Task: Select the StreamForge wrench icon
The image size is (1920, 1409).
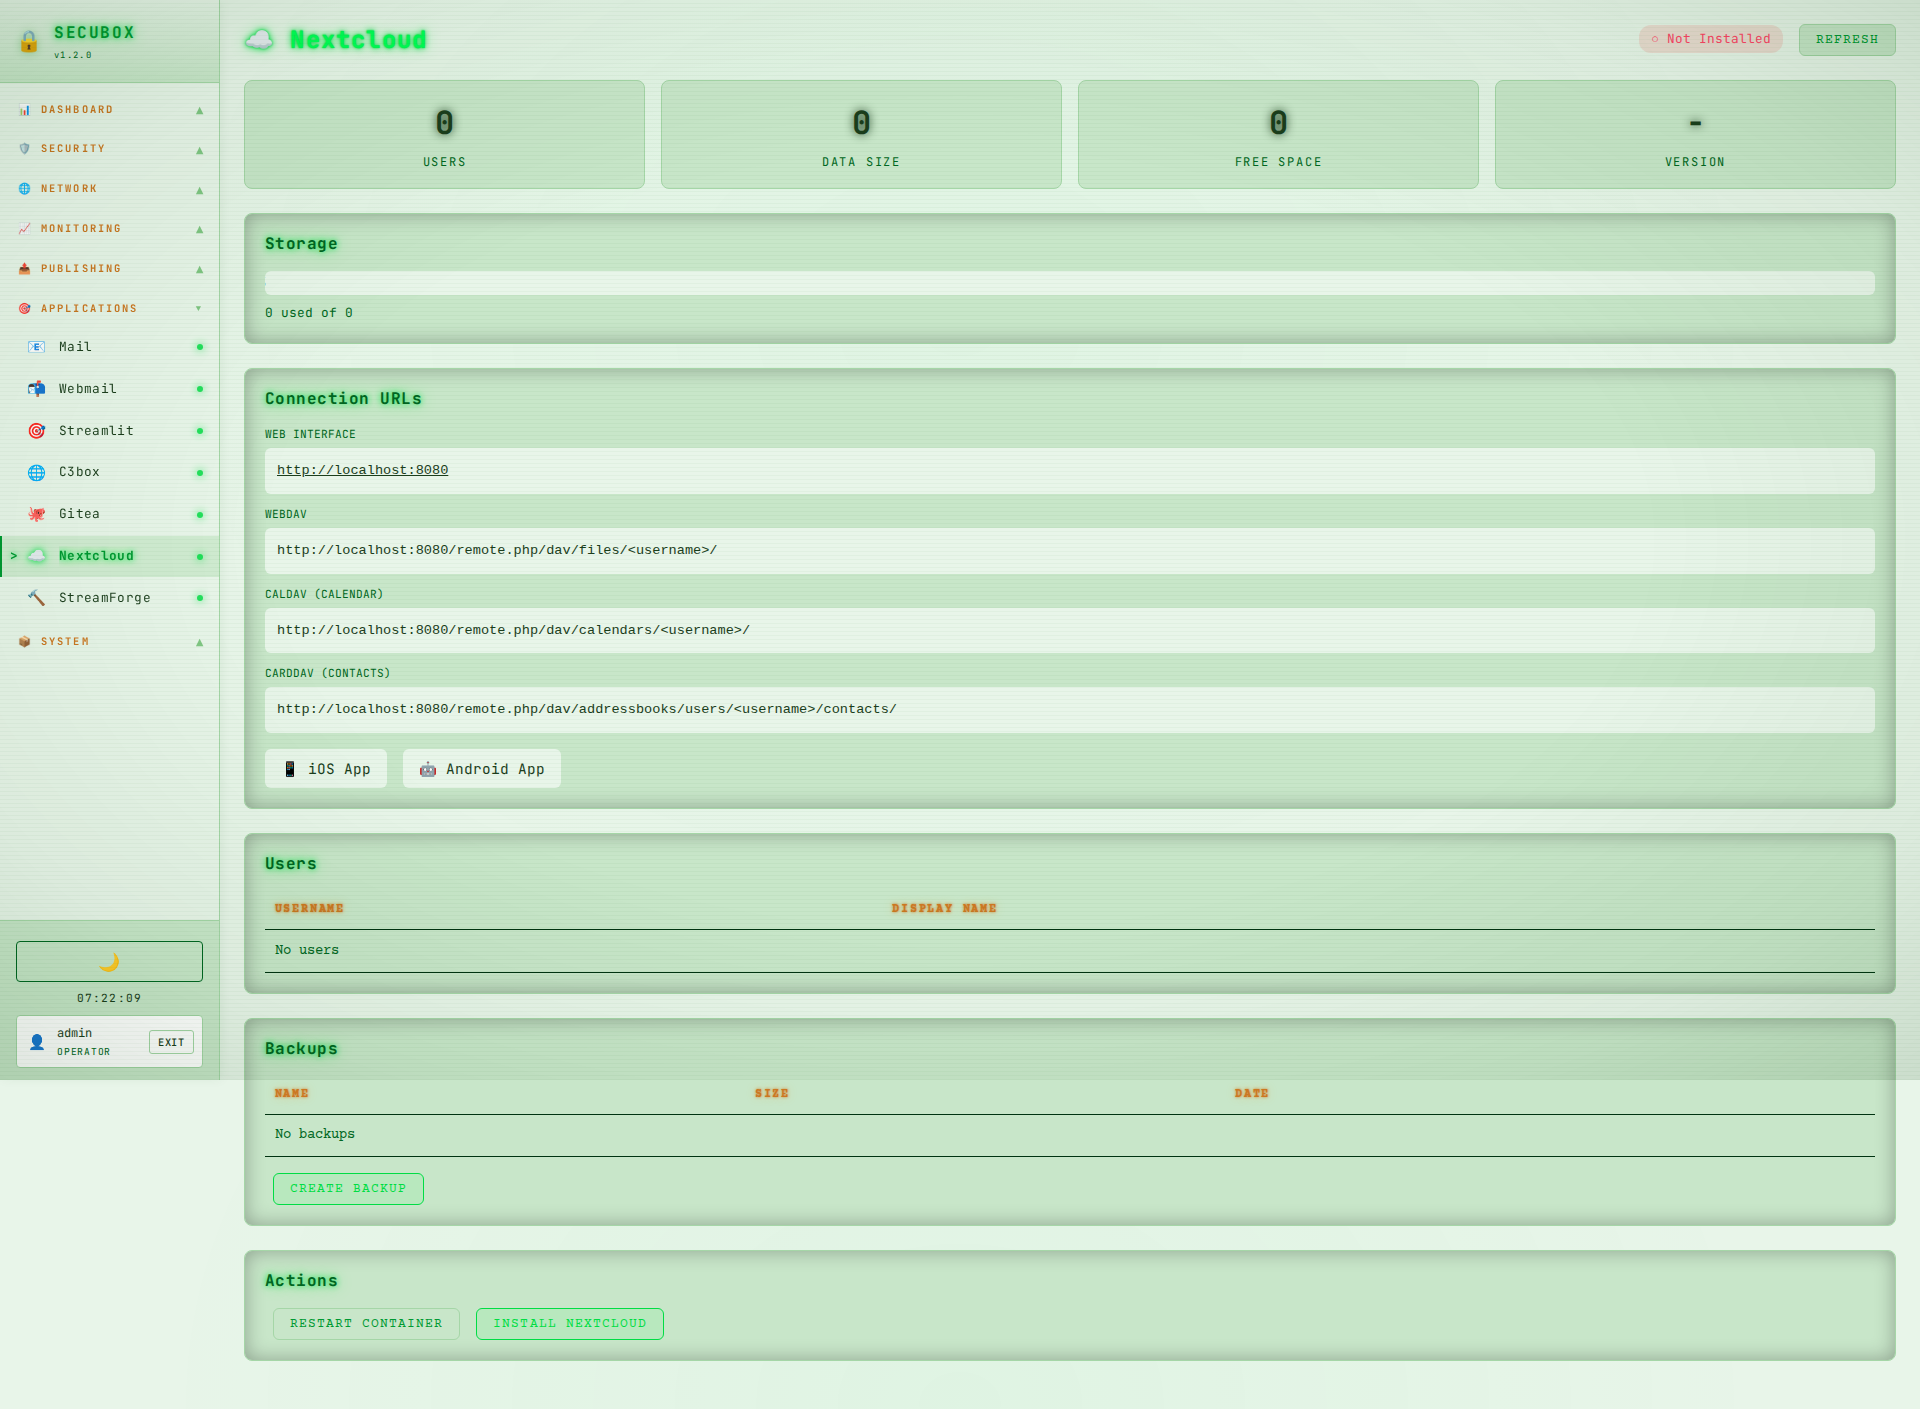Action: [x=36, y=597]
